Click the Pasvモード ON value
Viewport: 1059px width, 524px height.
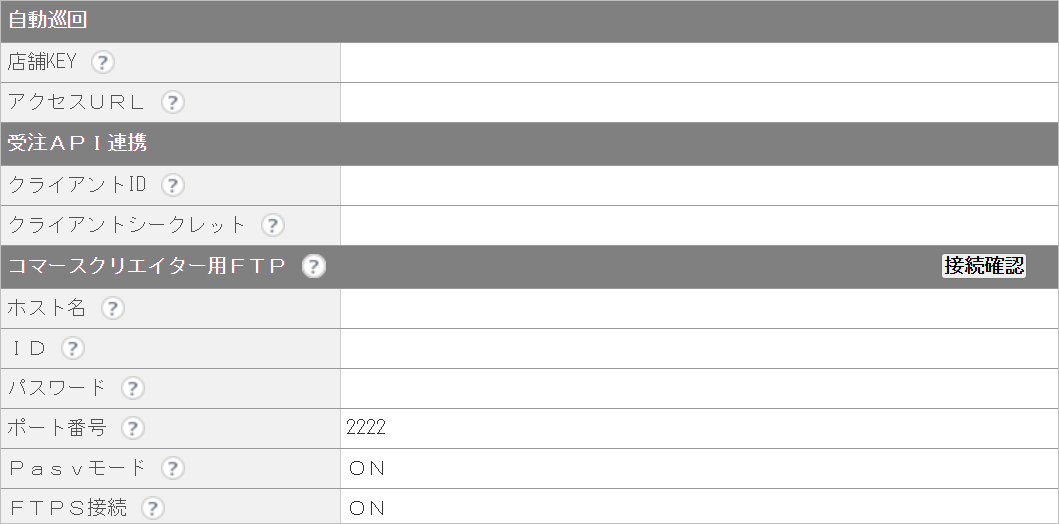(x=367, y=468)
